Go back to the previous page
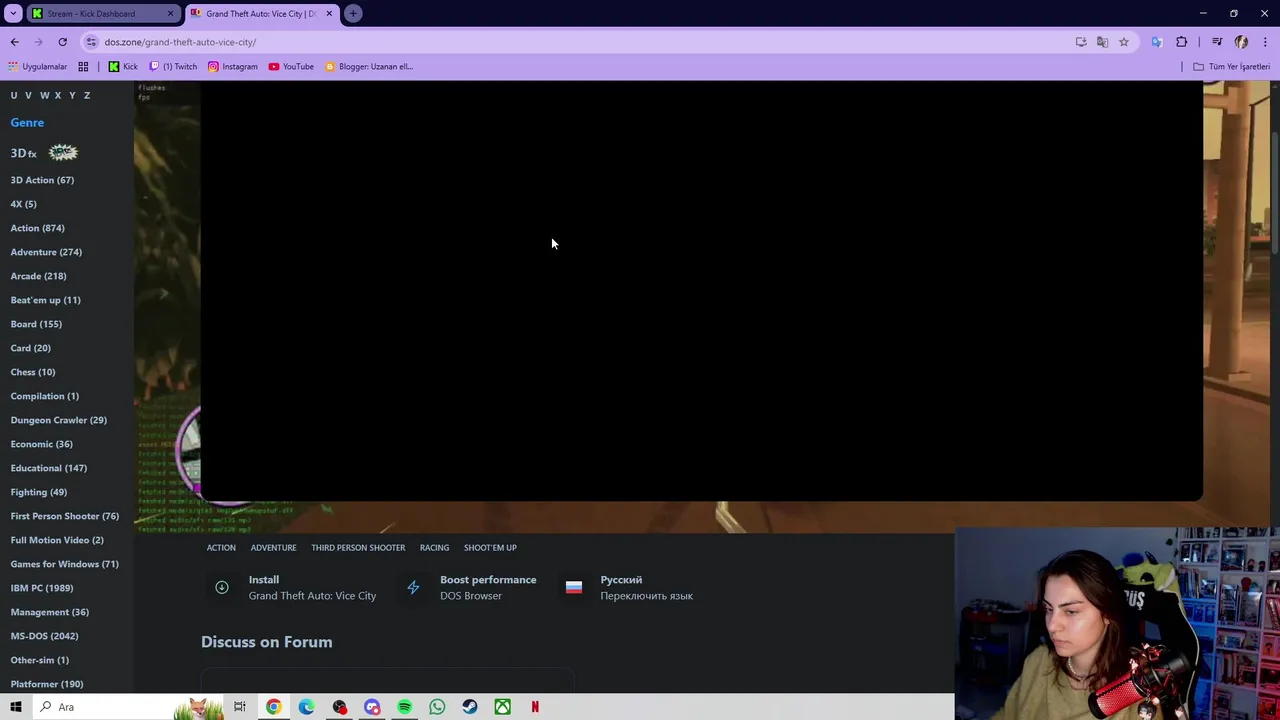Screen dimensions: 1280x720 [x=14, y=42]
